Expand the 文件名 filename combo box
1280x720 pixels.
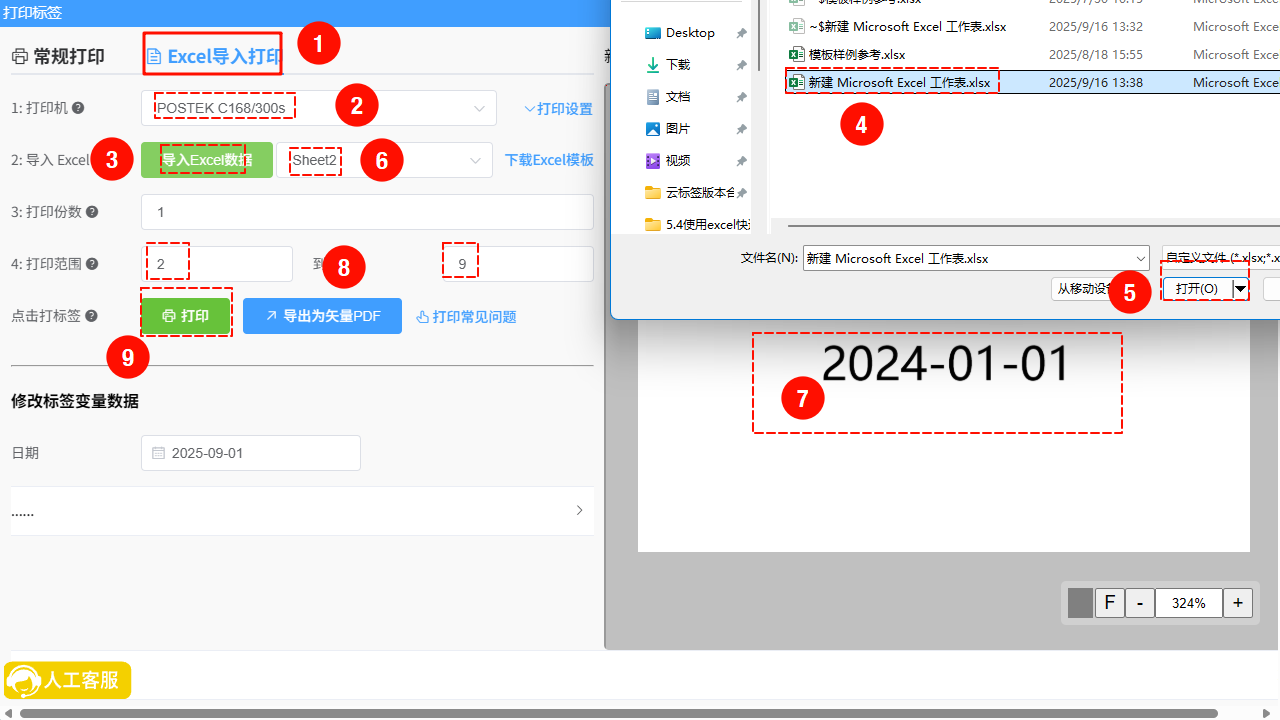(1140, 259)
